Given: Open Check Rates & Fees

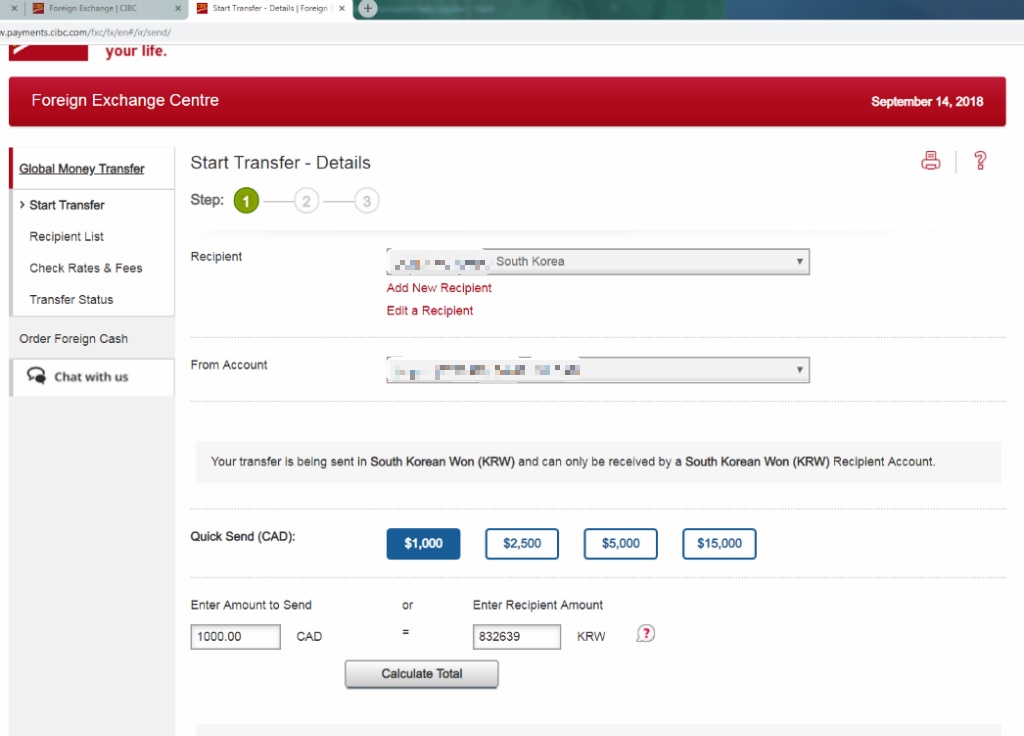Looking at the screenshot, I should [x=86, y=268].
